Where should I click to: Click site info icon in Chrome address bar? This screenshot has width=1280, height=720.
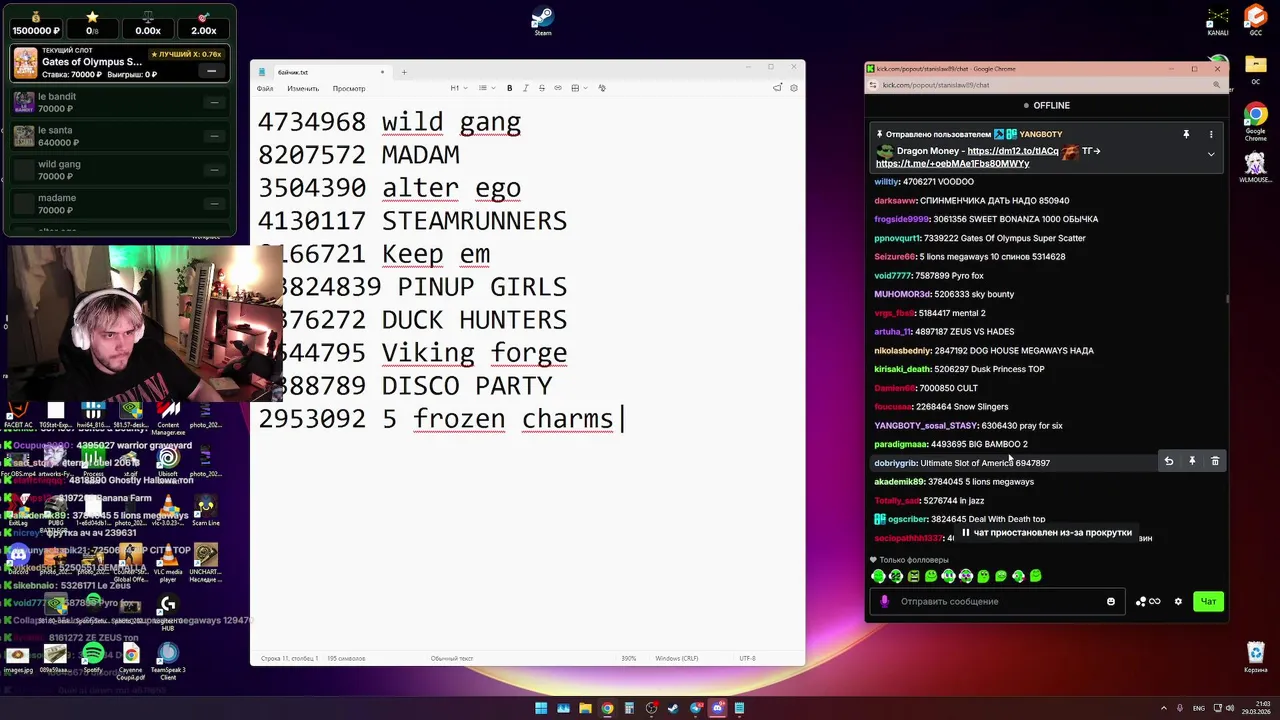coord(874,85)
